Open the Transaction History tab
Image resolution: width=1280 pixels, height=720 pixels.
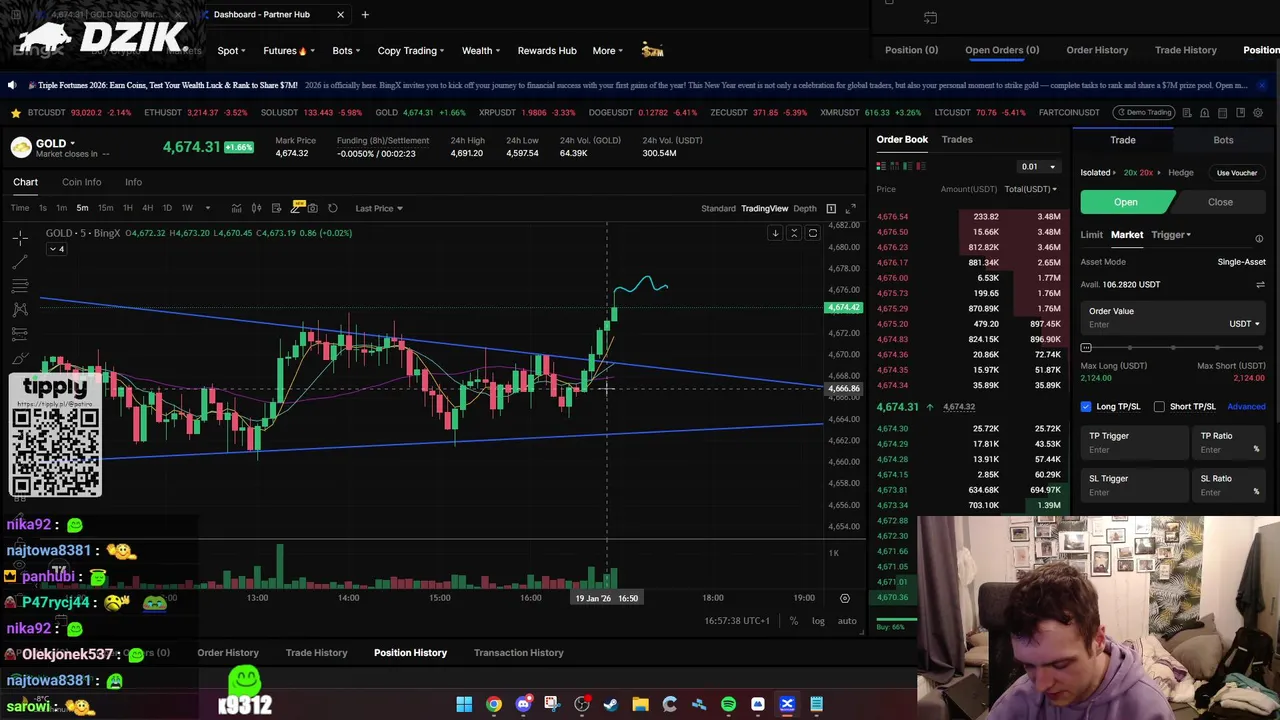click(518, 653)
